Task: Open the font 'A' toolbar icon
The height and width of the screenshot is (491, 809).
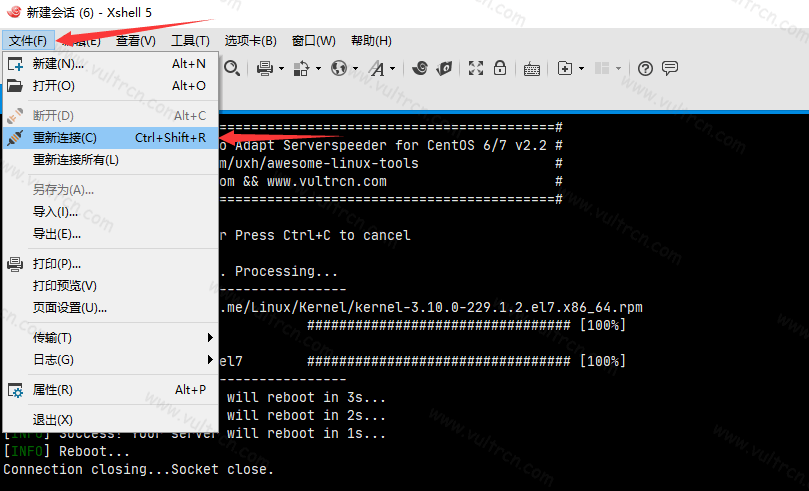Action: tap(377, 68)
